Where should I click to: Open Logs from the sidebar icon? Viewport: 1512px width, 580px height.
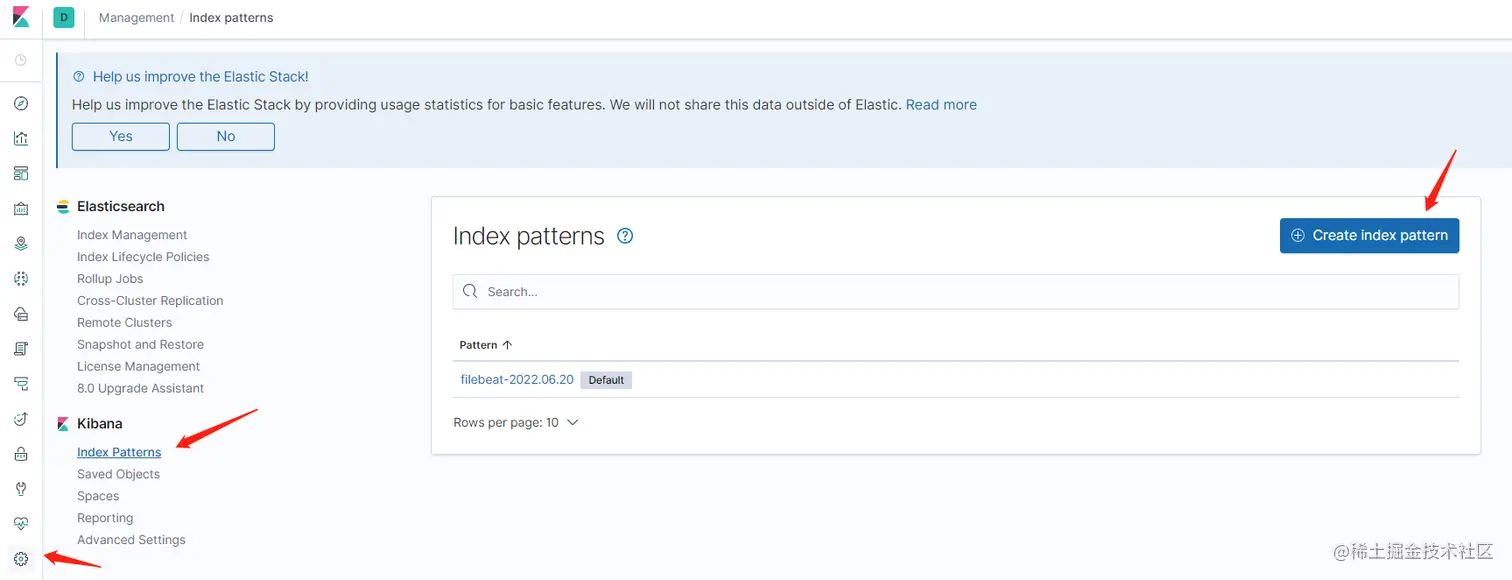pos(21,349)
